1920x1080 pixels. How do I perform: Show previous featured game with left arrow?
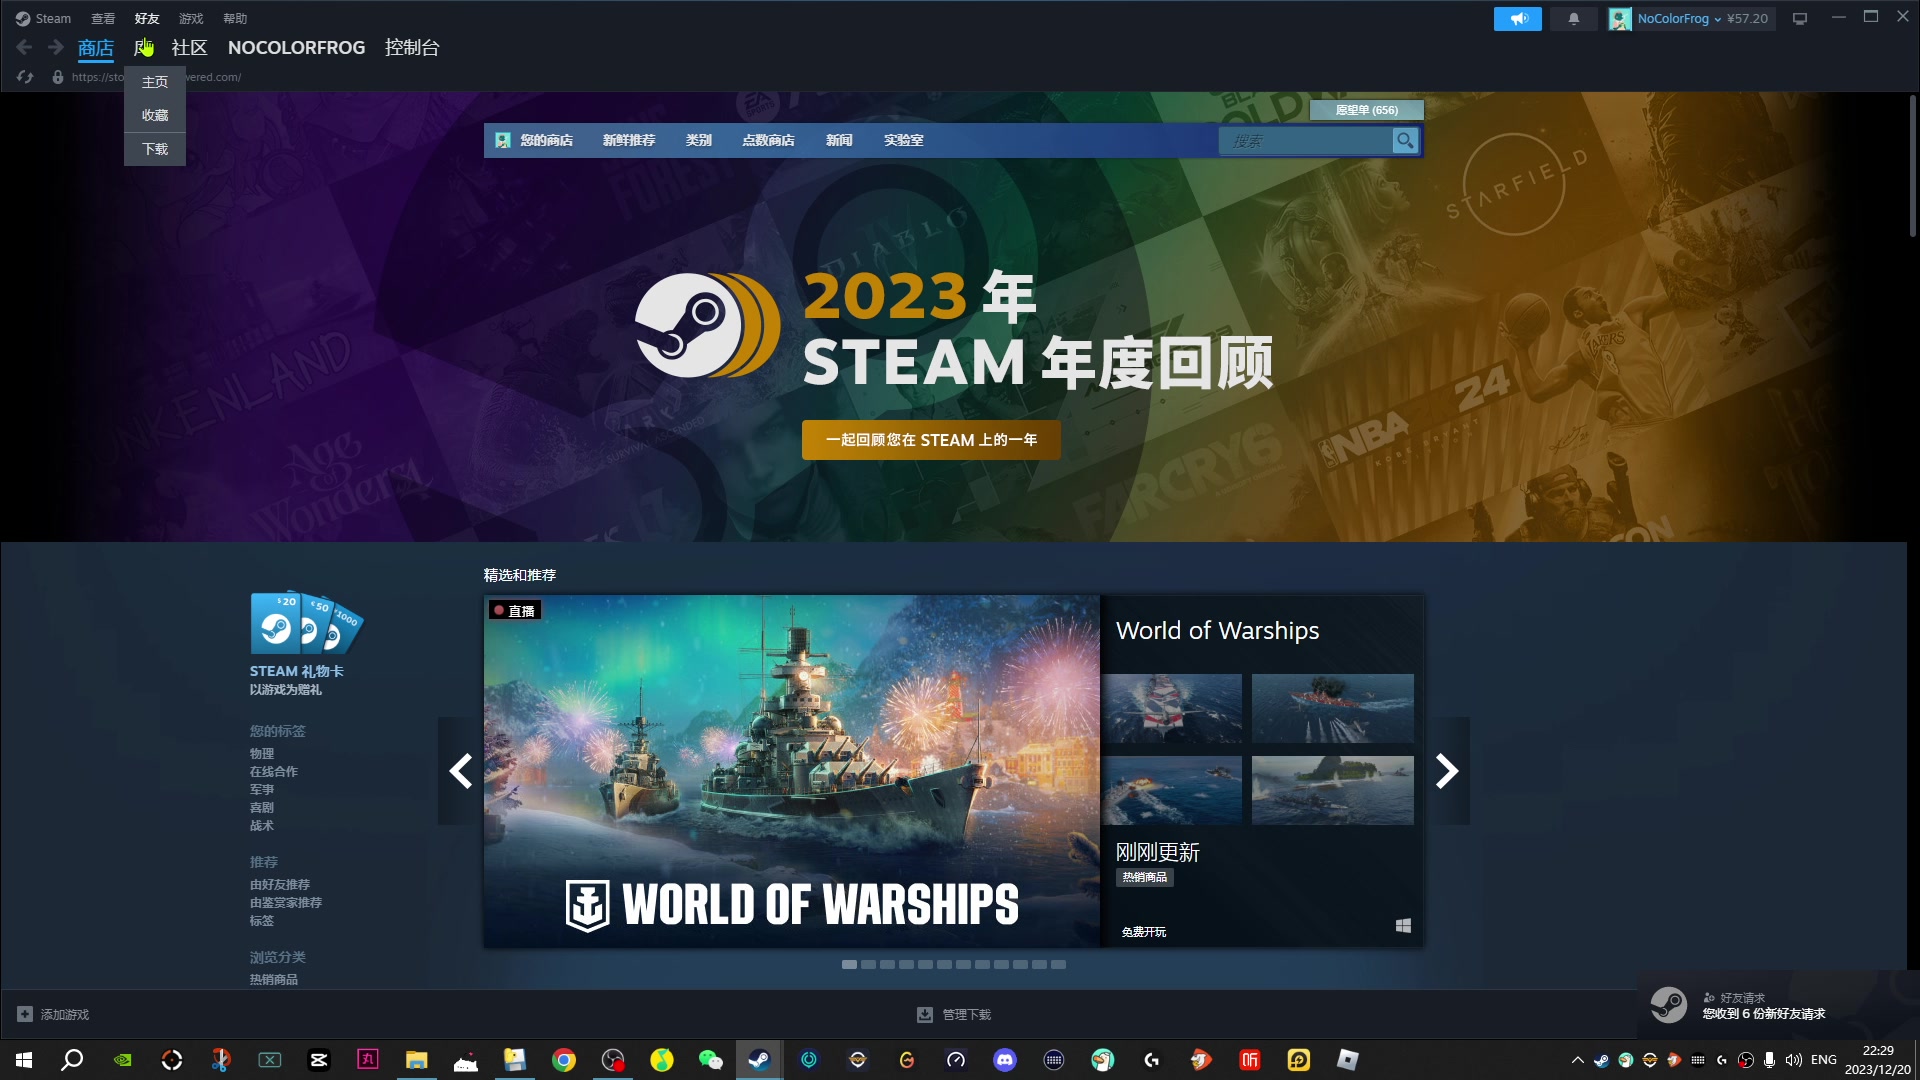[x=460, y=771]
